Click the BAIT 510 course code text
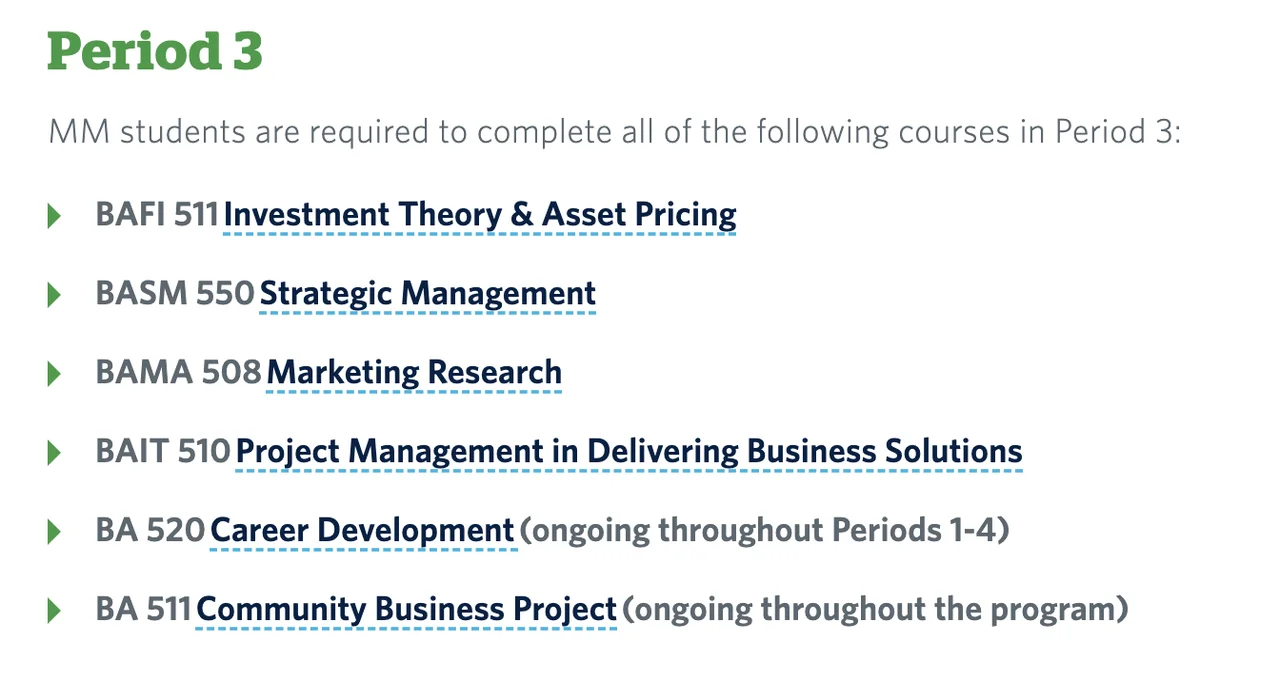Viewport: 1280px width, 681px height. pyautogui.click(x=163, y=452)
